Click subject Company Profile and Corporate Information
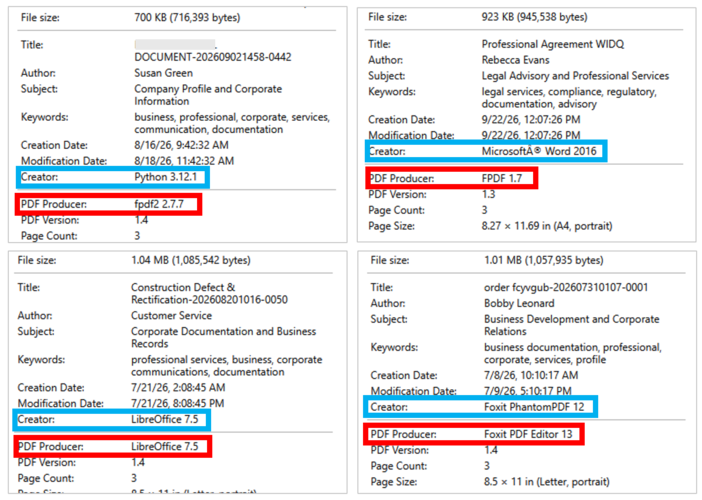702x500 pixels. (208, 95)
